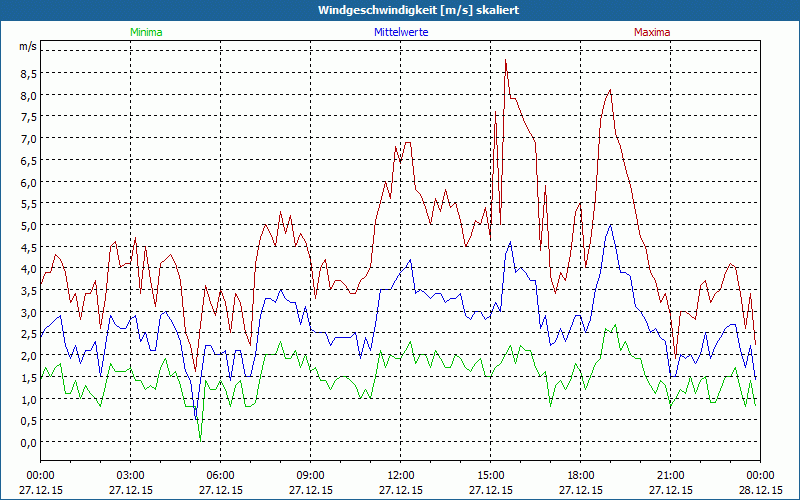Click the 5,0 y-axis value
Image resolution: width=800 pixels, height=500 pixels.
[x=29, y=226]
